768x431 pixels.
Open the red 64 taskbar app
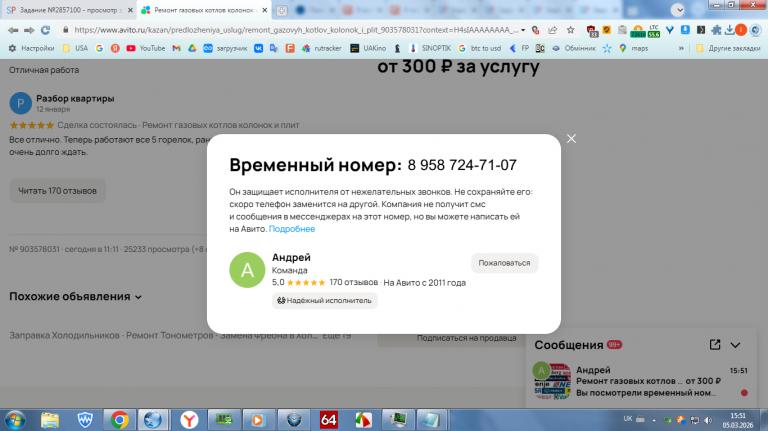pyautogui.click(x=328, y=420)
